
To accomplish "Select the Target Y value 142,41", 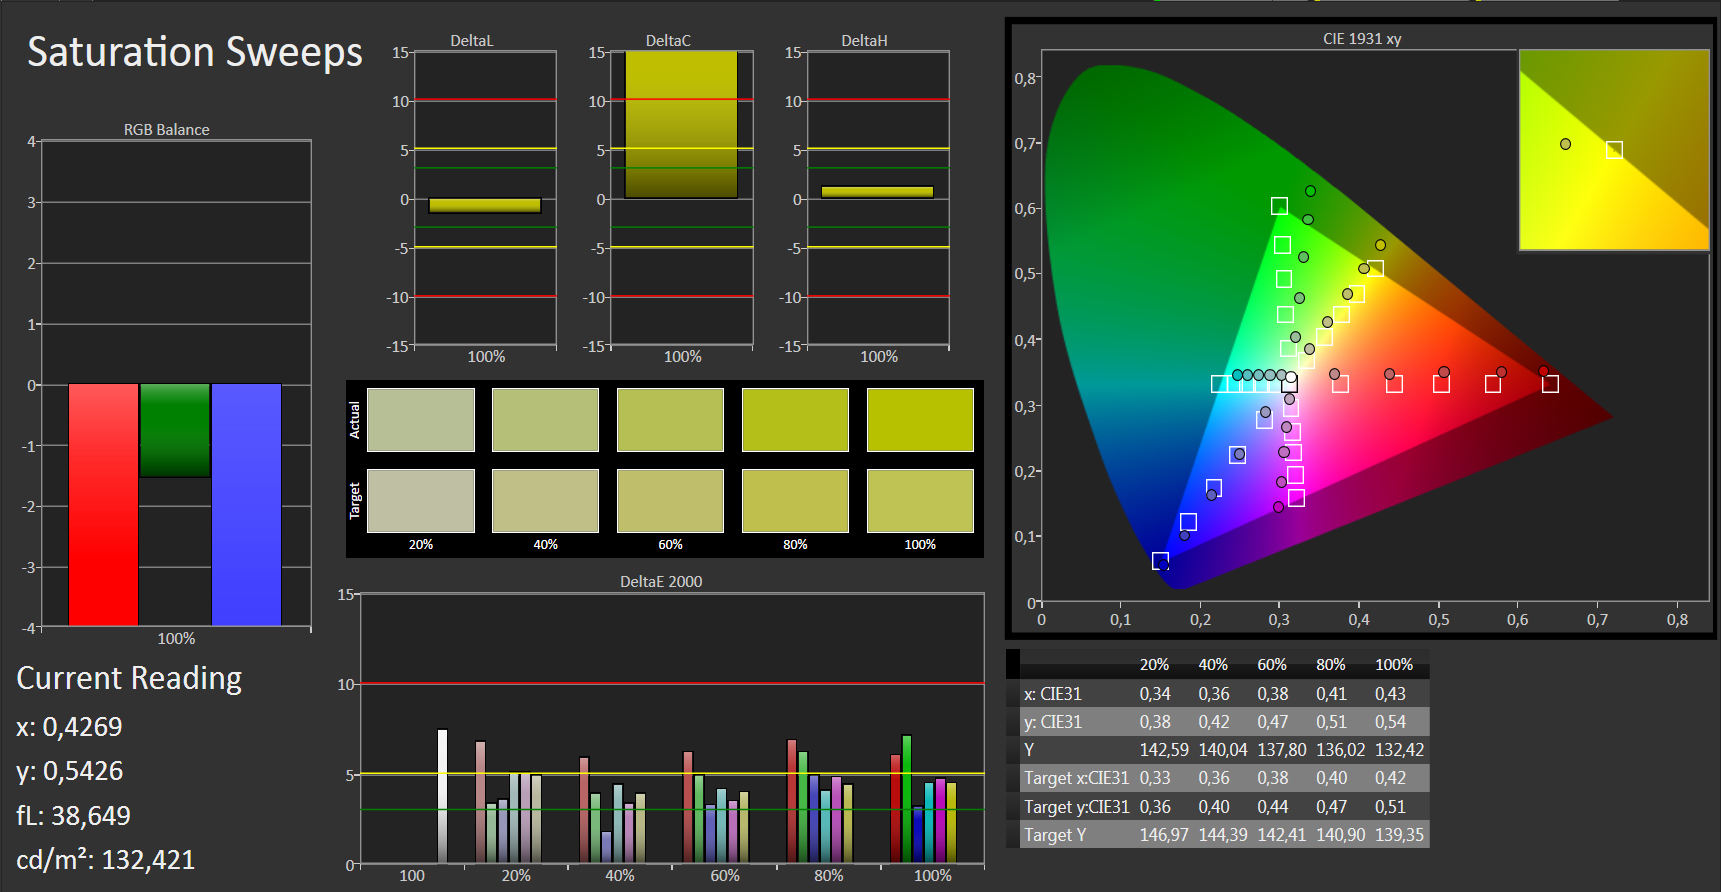I will pos(1282,835).
